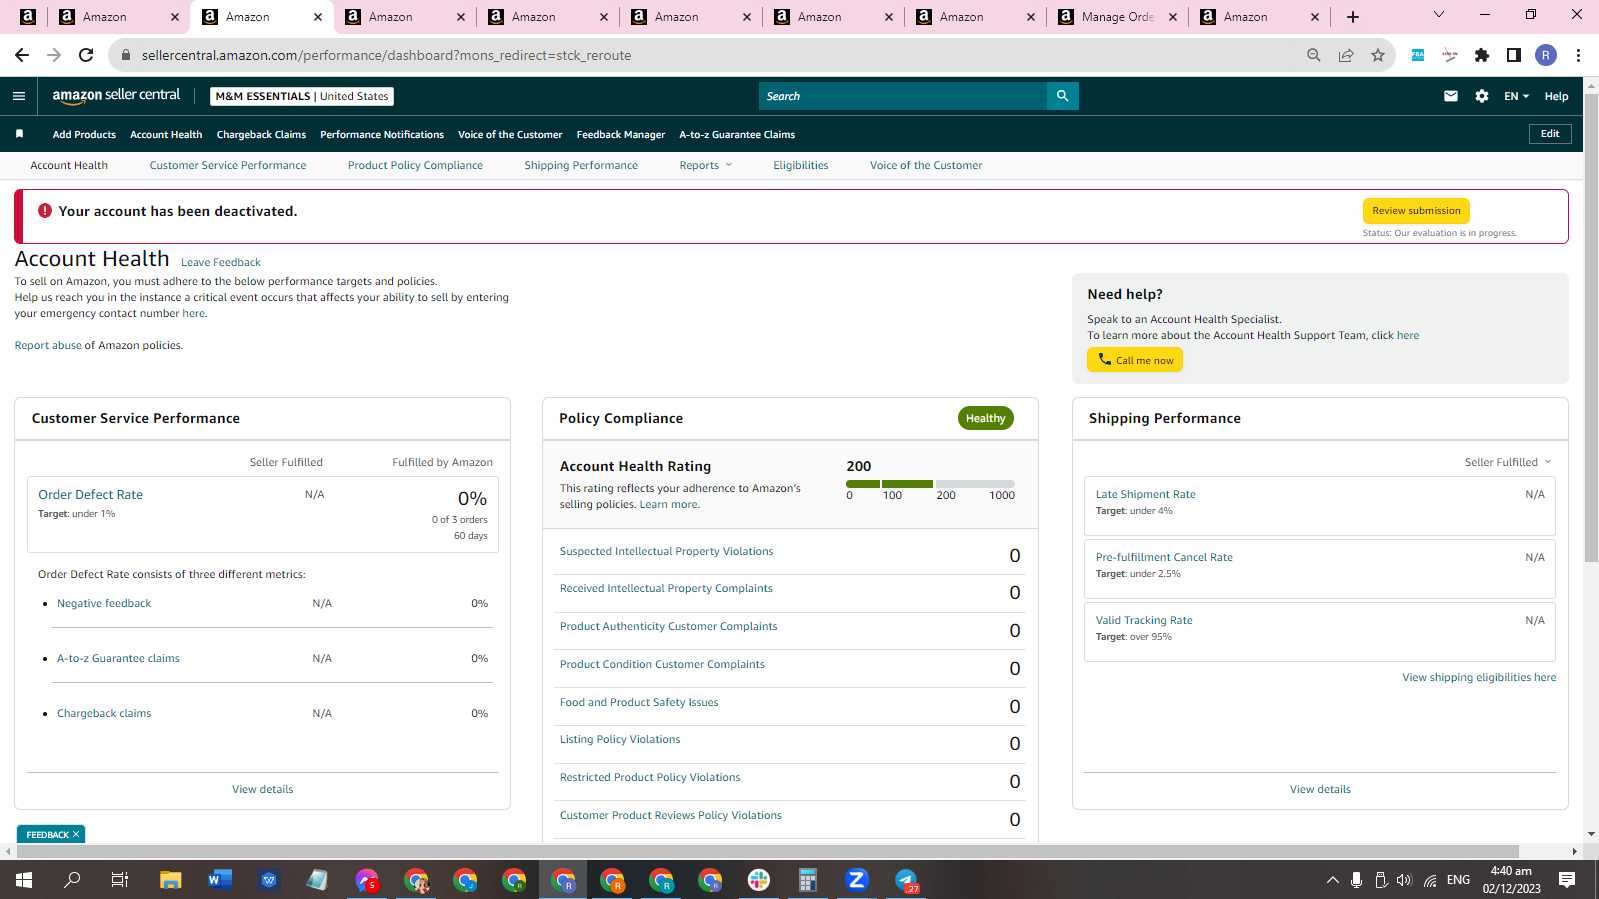This screenshot has width=1599, height=899.
Task: Close the FEEDBACK tab widget
Action: click(76, 834)
